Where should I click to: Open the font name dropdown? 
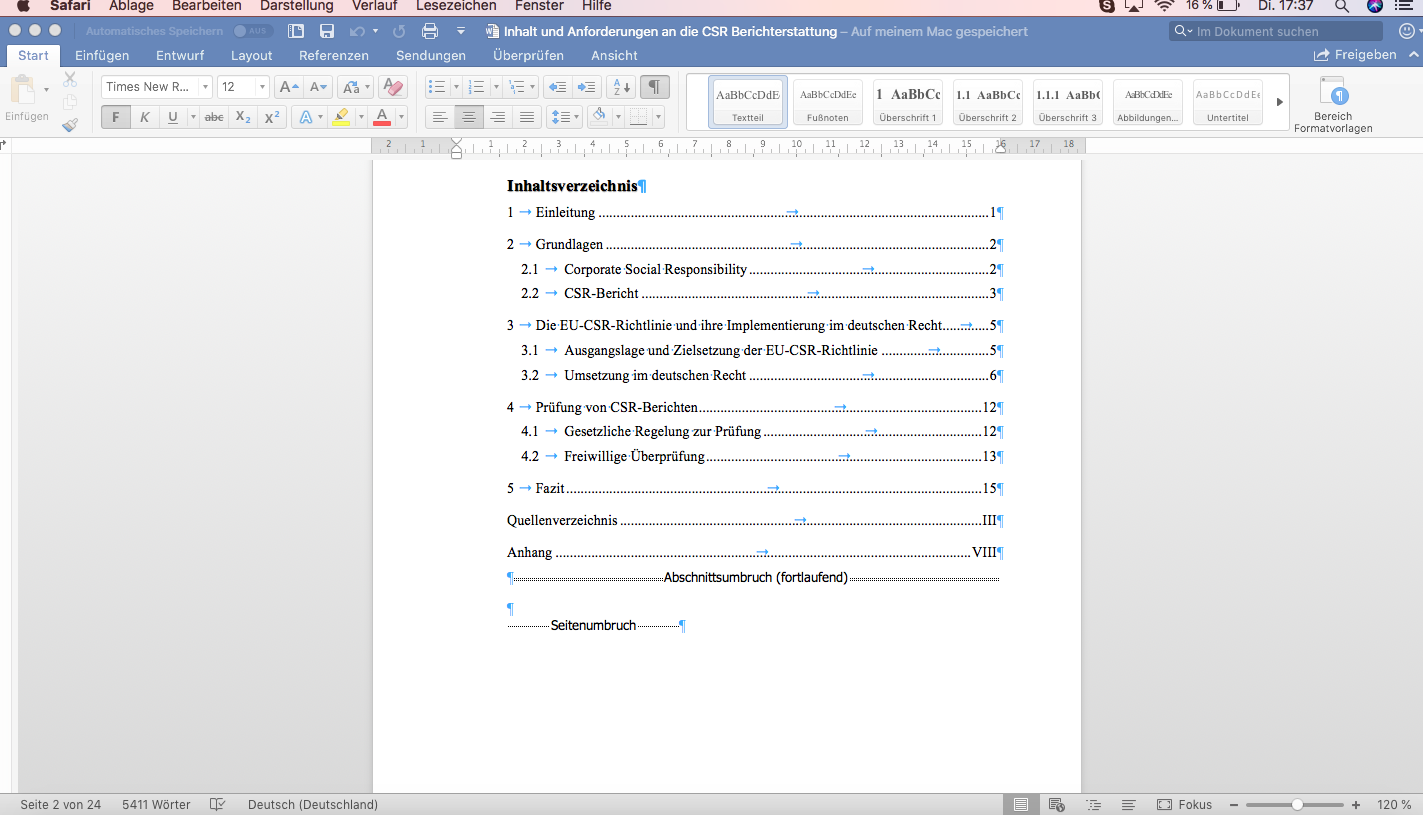click(x=205, y=87)
